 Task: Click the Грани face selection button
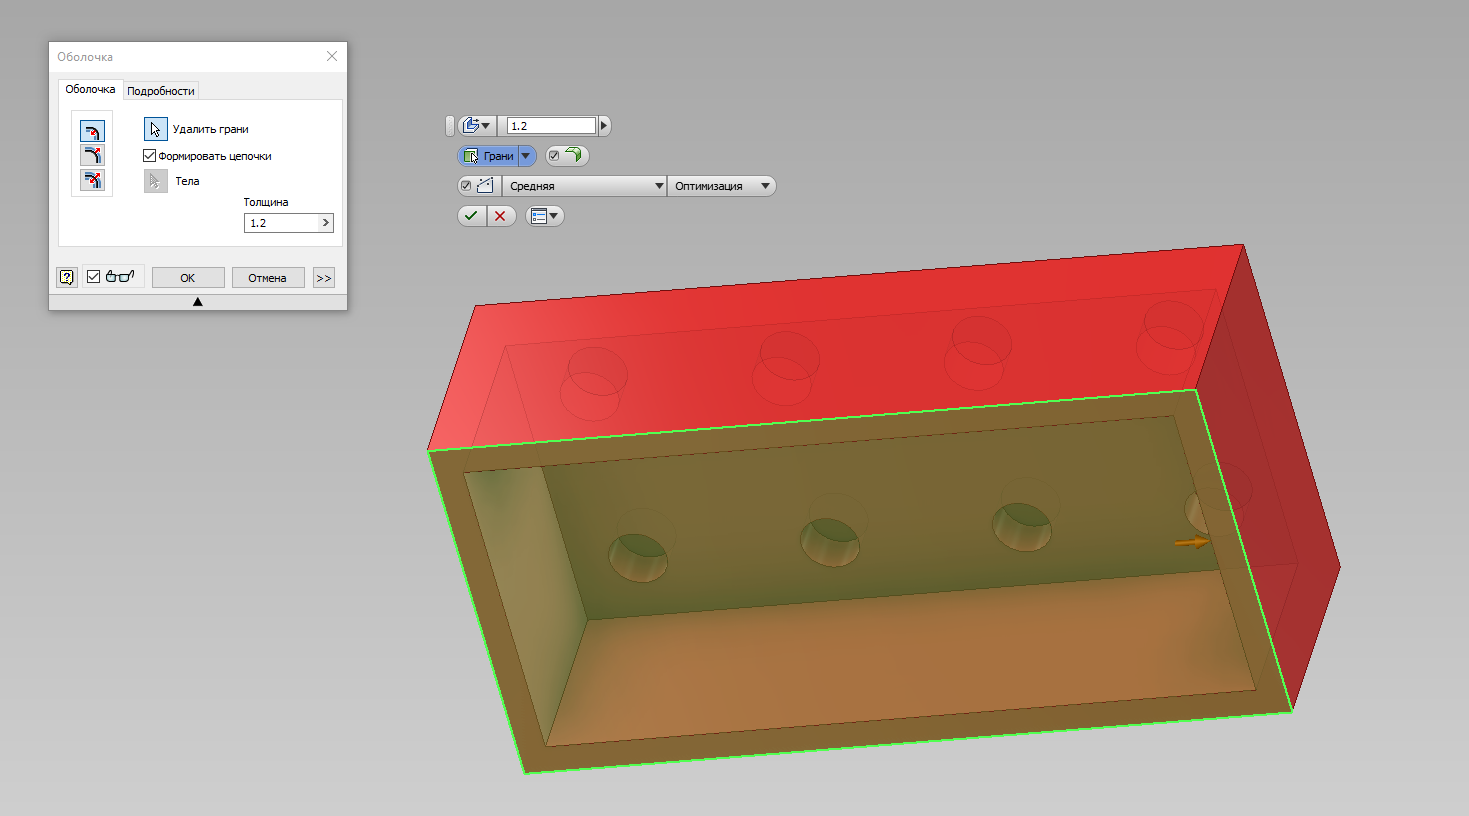click(488, 156)
